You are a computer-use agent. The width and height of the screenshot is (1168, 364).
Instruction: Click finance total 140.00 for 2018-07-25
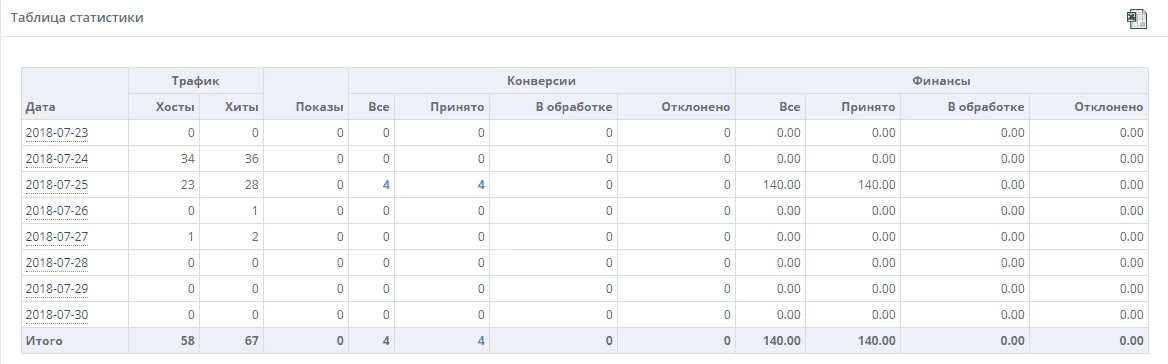pos(782,185)
